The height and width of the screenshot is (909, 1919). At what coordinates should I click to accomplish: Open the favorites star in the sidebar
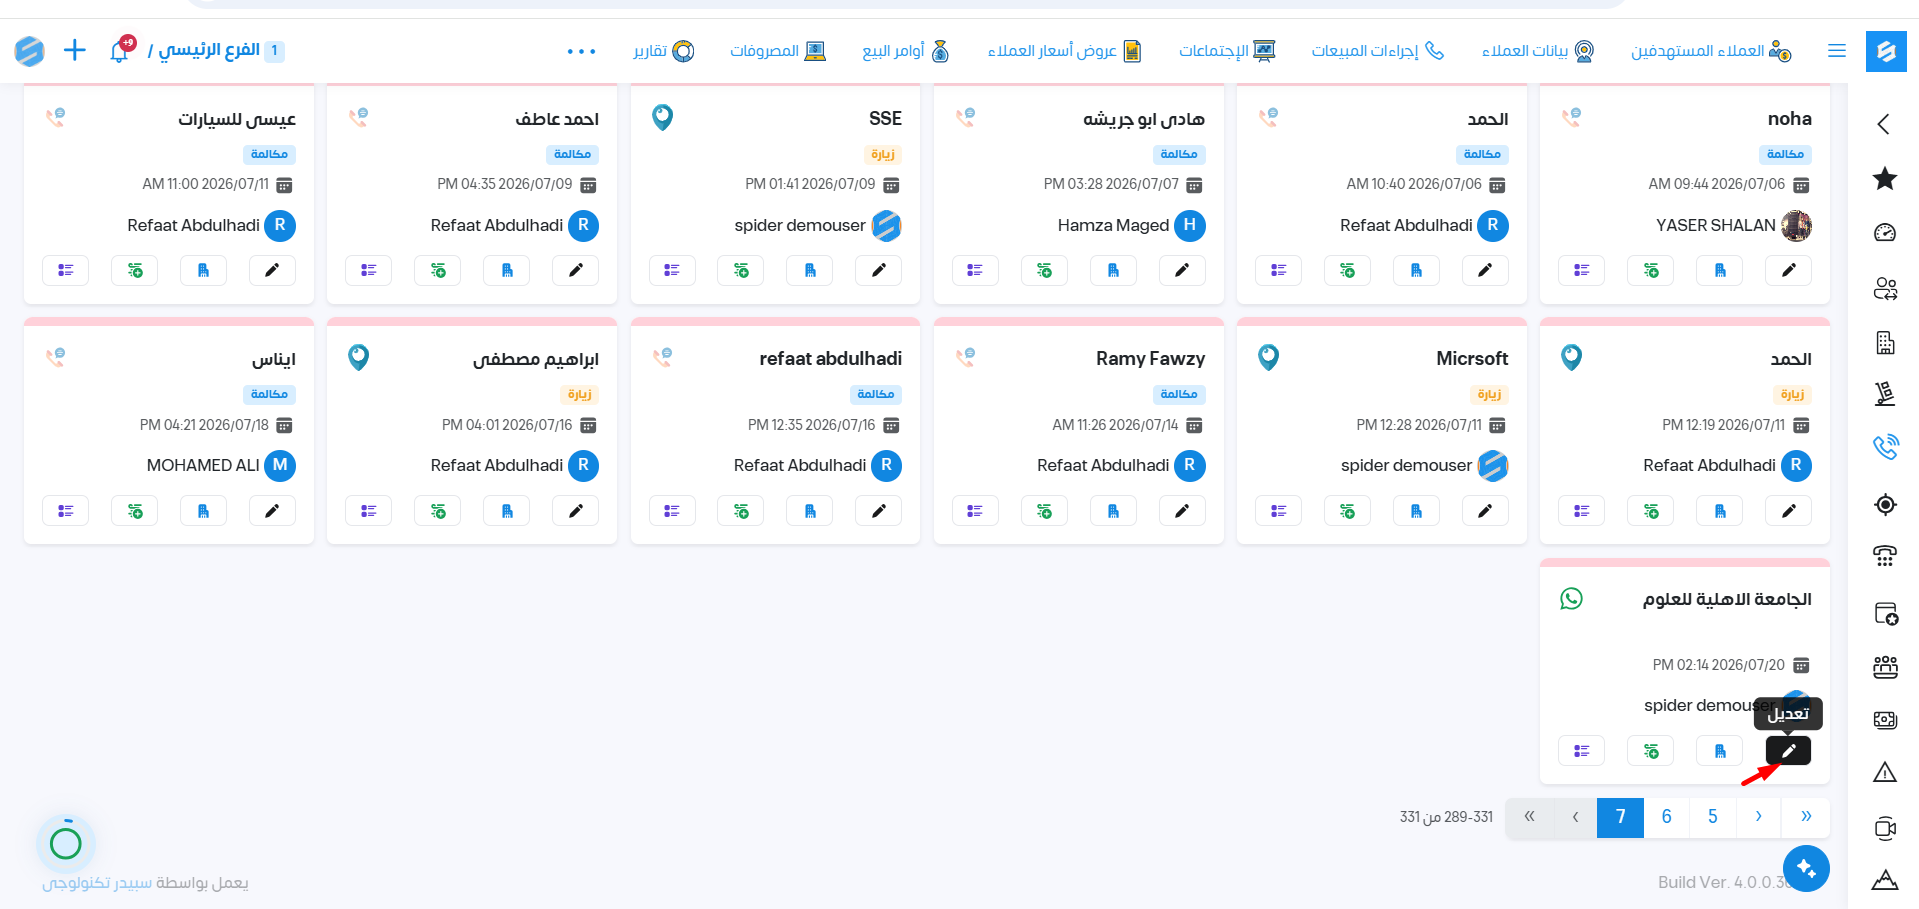[1885, 179]
